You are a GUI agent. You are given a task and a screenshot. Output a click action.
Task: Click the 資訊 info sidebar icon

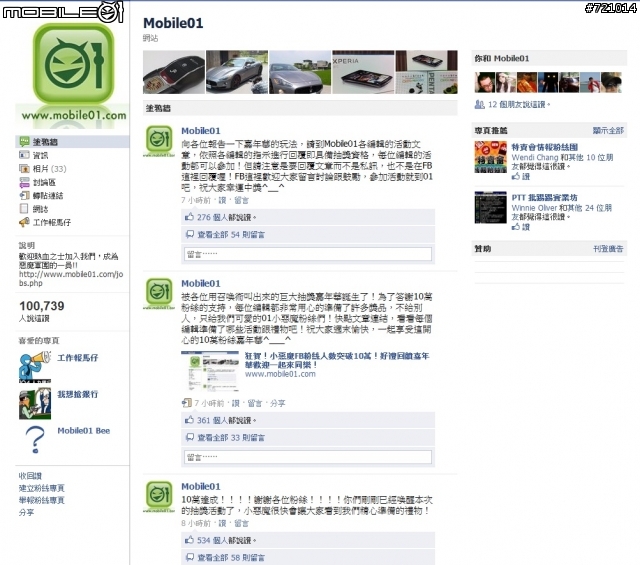24,155
